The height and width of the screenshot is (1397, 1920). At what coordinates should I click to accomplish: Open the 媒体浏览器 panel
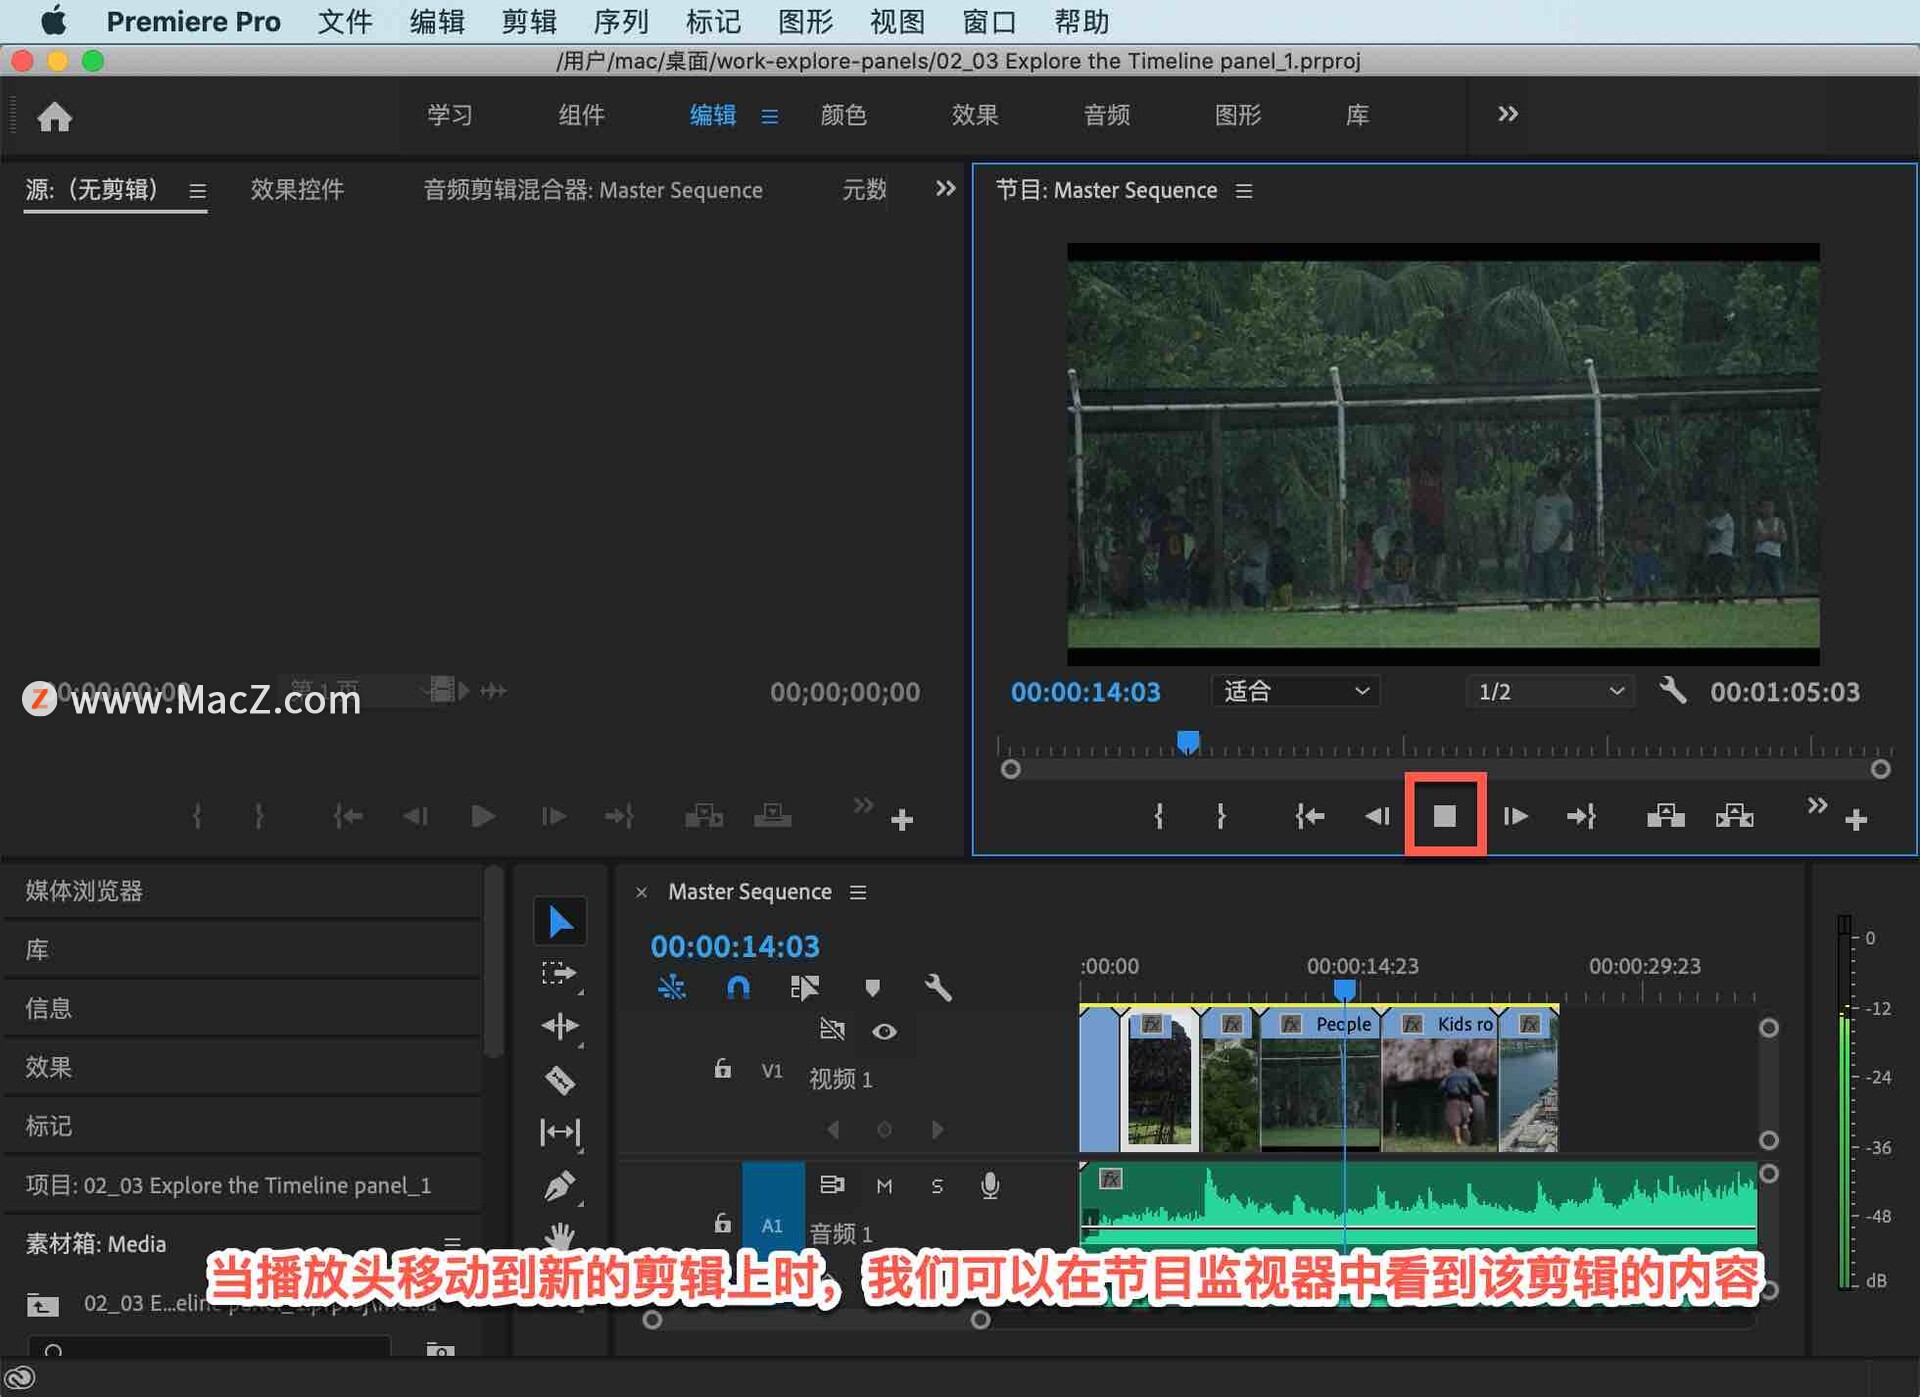point(84,890)
